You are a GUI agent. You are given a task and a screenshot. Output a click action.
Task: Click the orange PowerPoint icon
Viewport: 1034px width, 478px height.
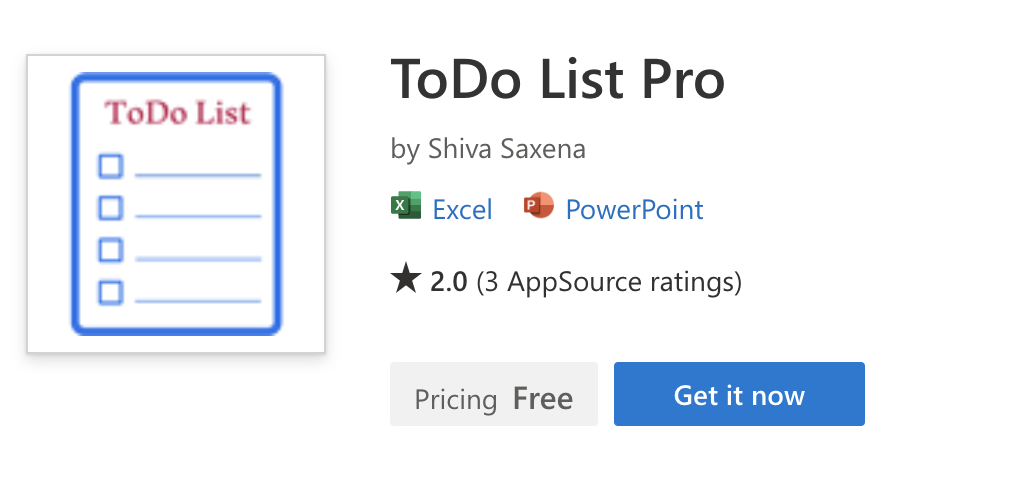pyautogui.click(x=538, y=208)
